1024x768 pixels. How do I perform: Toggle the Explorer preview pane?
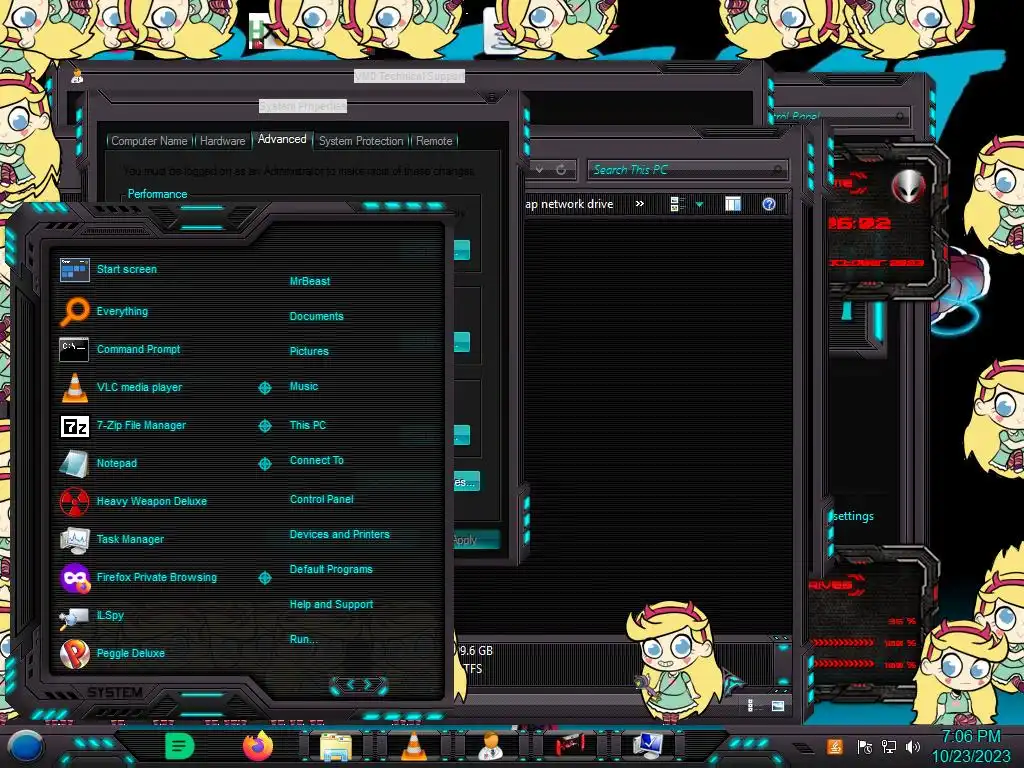733,204
